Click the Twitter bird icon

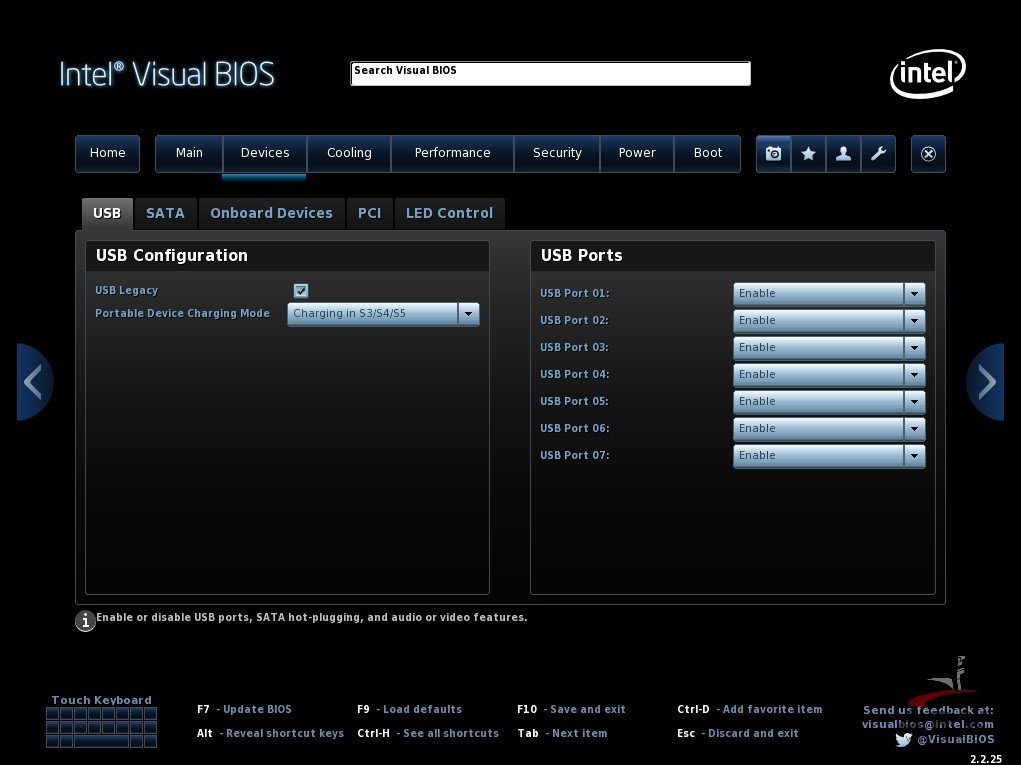coord(903,740)
